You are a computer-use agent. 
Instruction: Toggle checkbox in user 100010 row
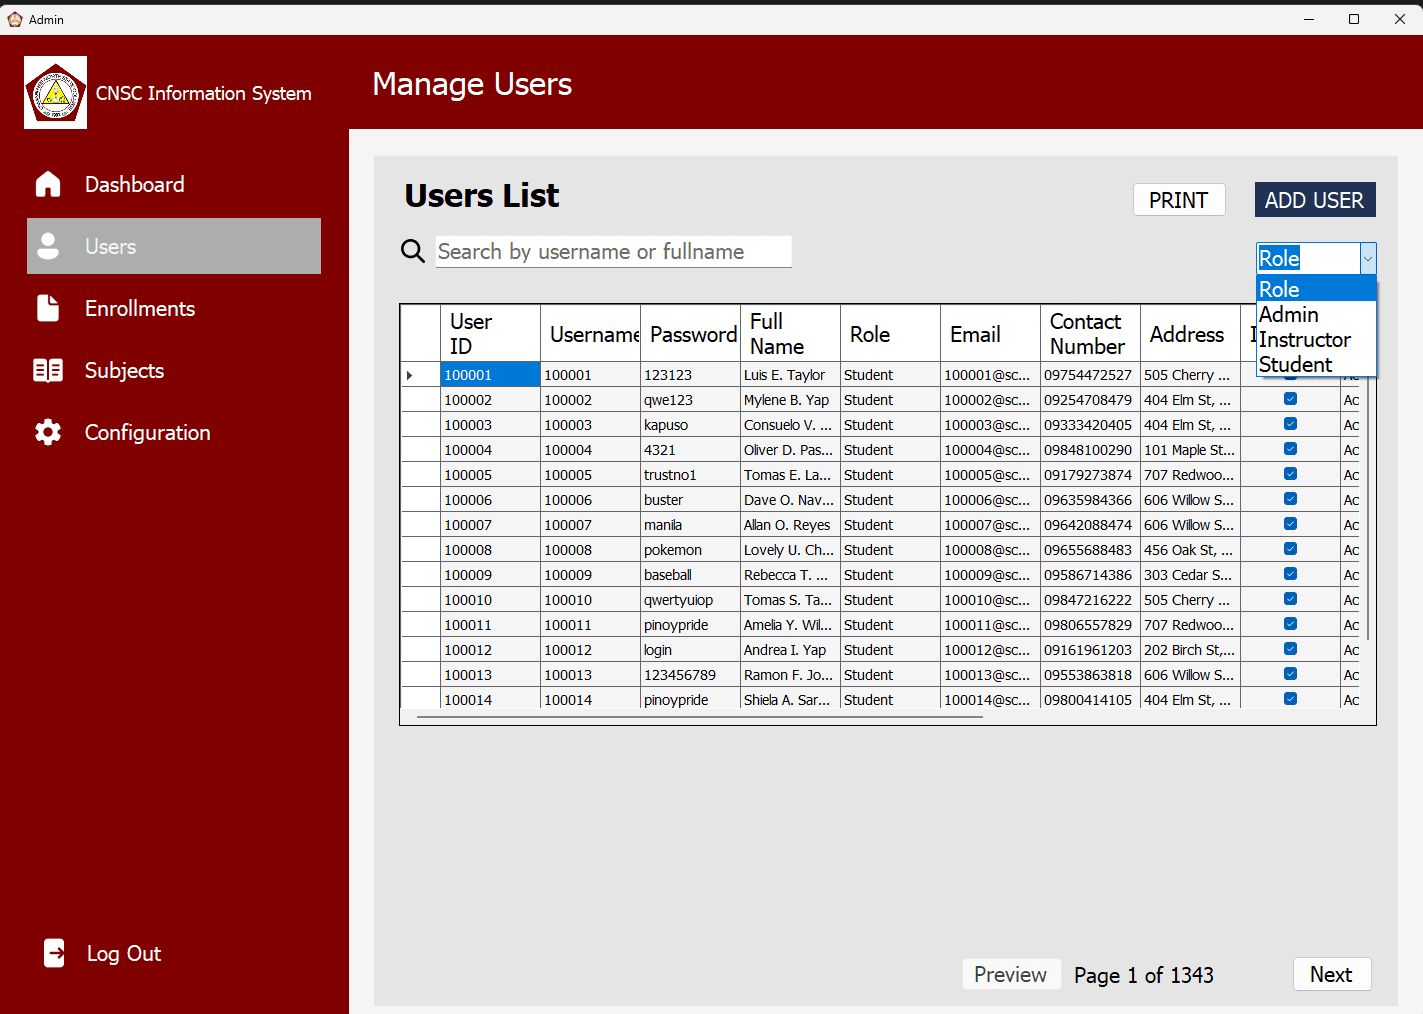pos(1290,599)
